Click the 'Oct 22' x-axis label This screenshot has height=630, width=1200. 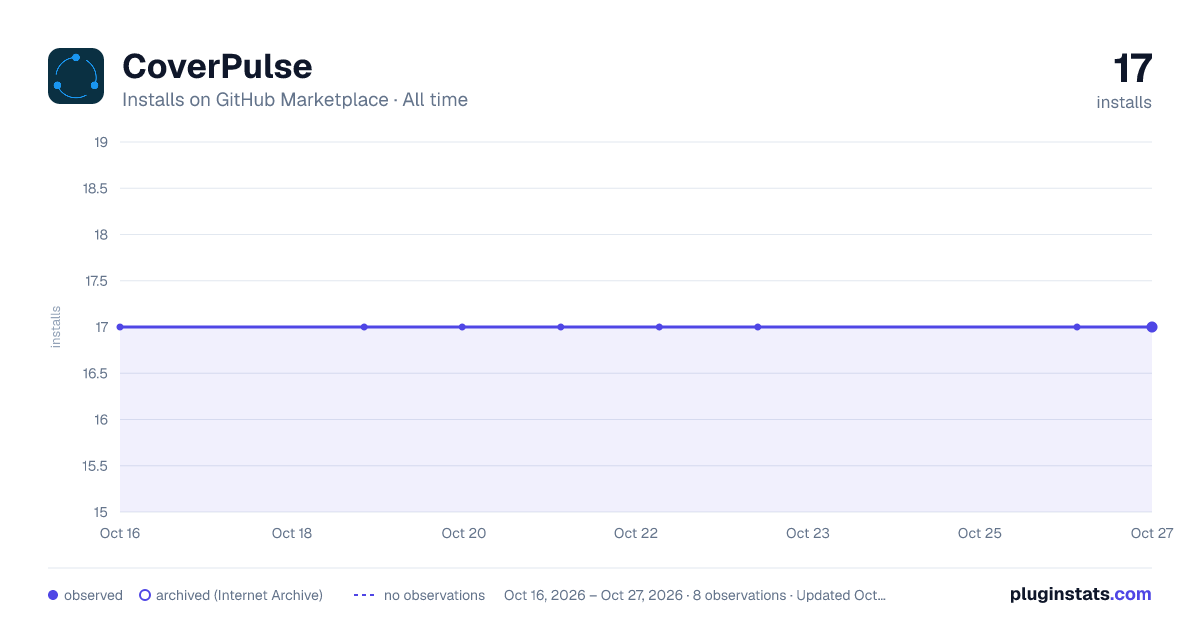(x=636, y=533)
